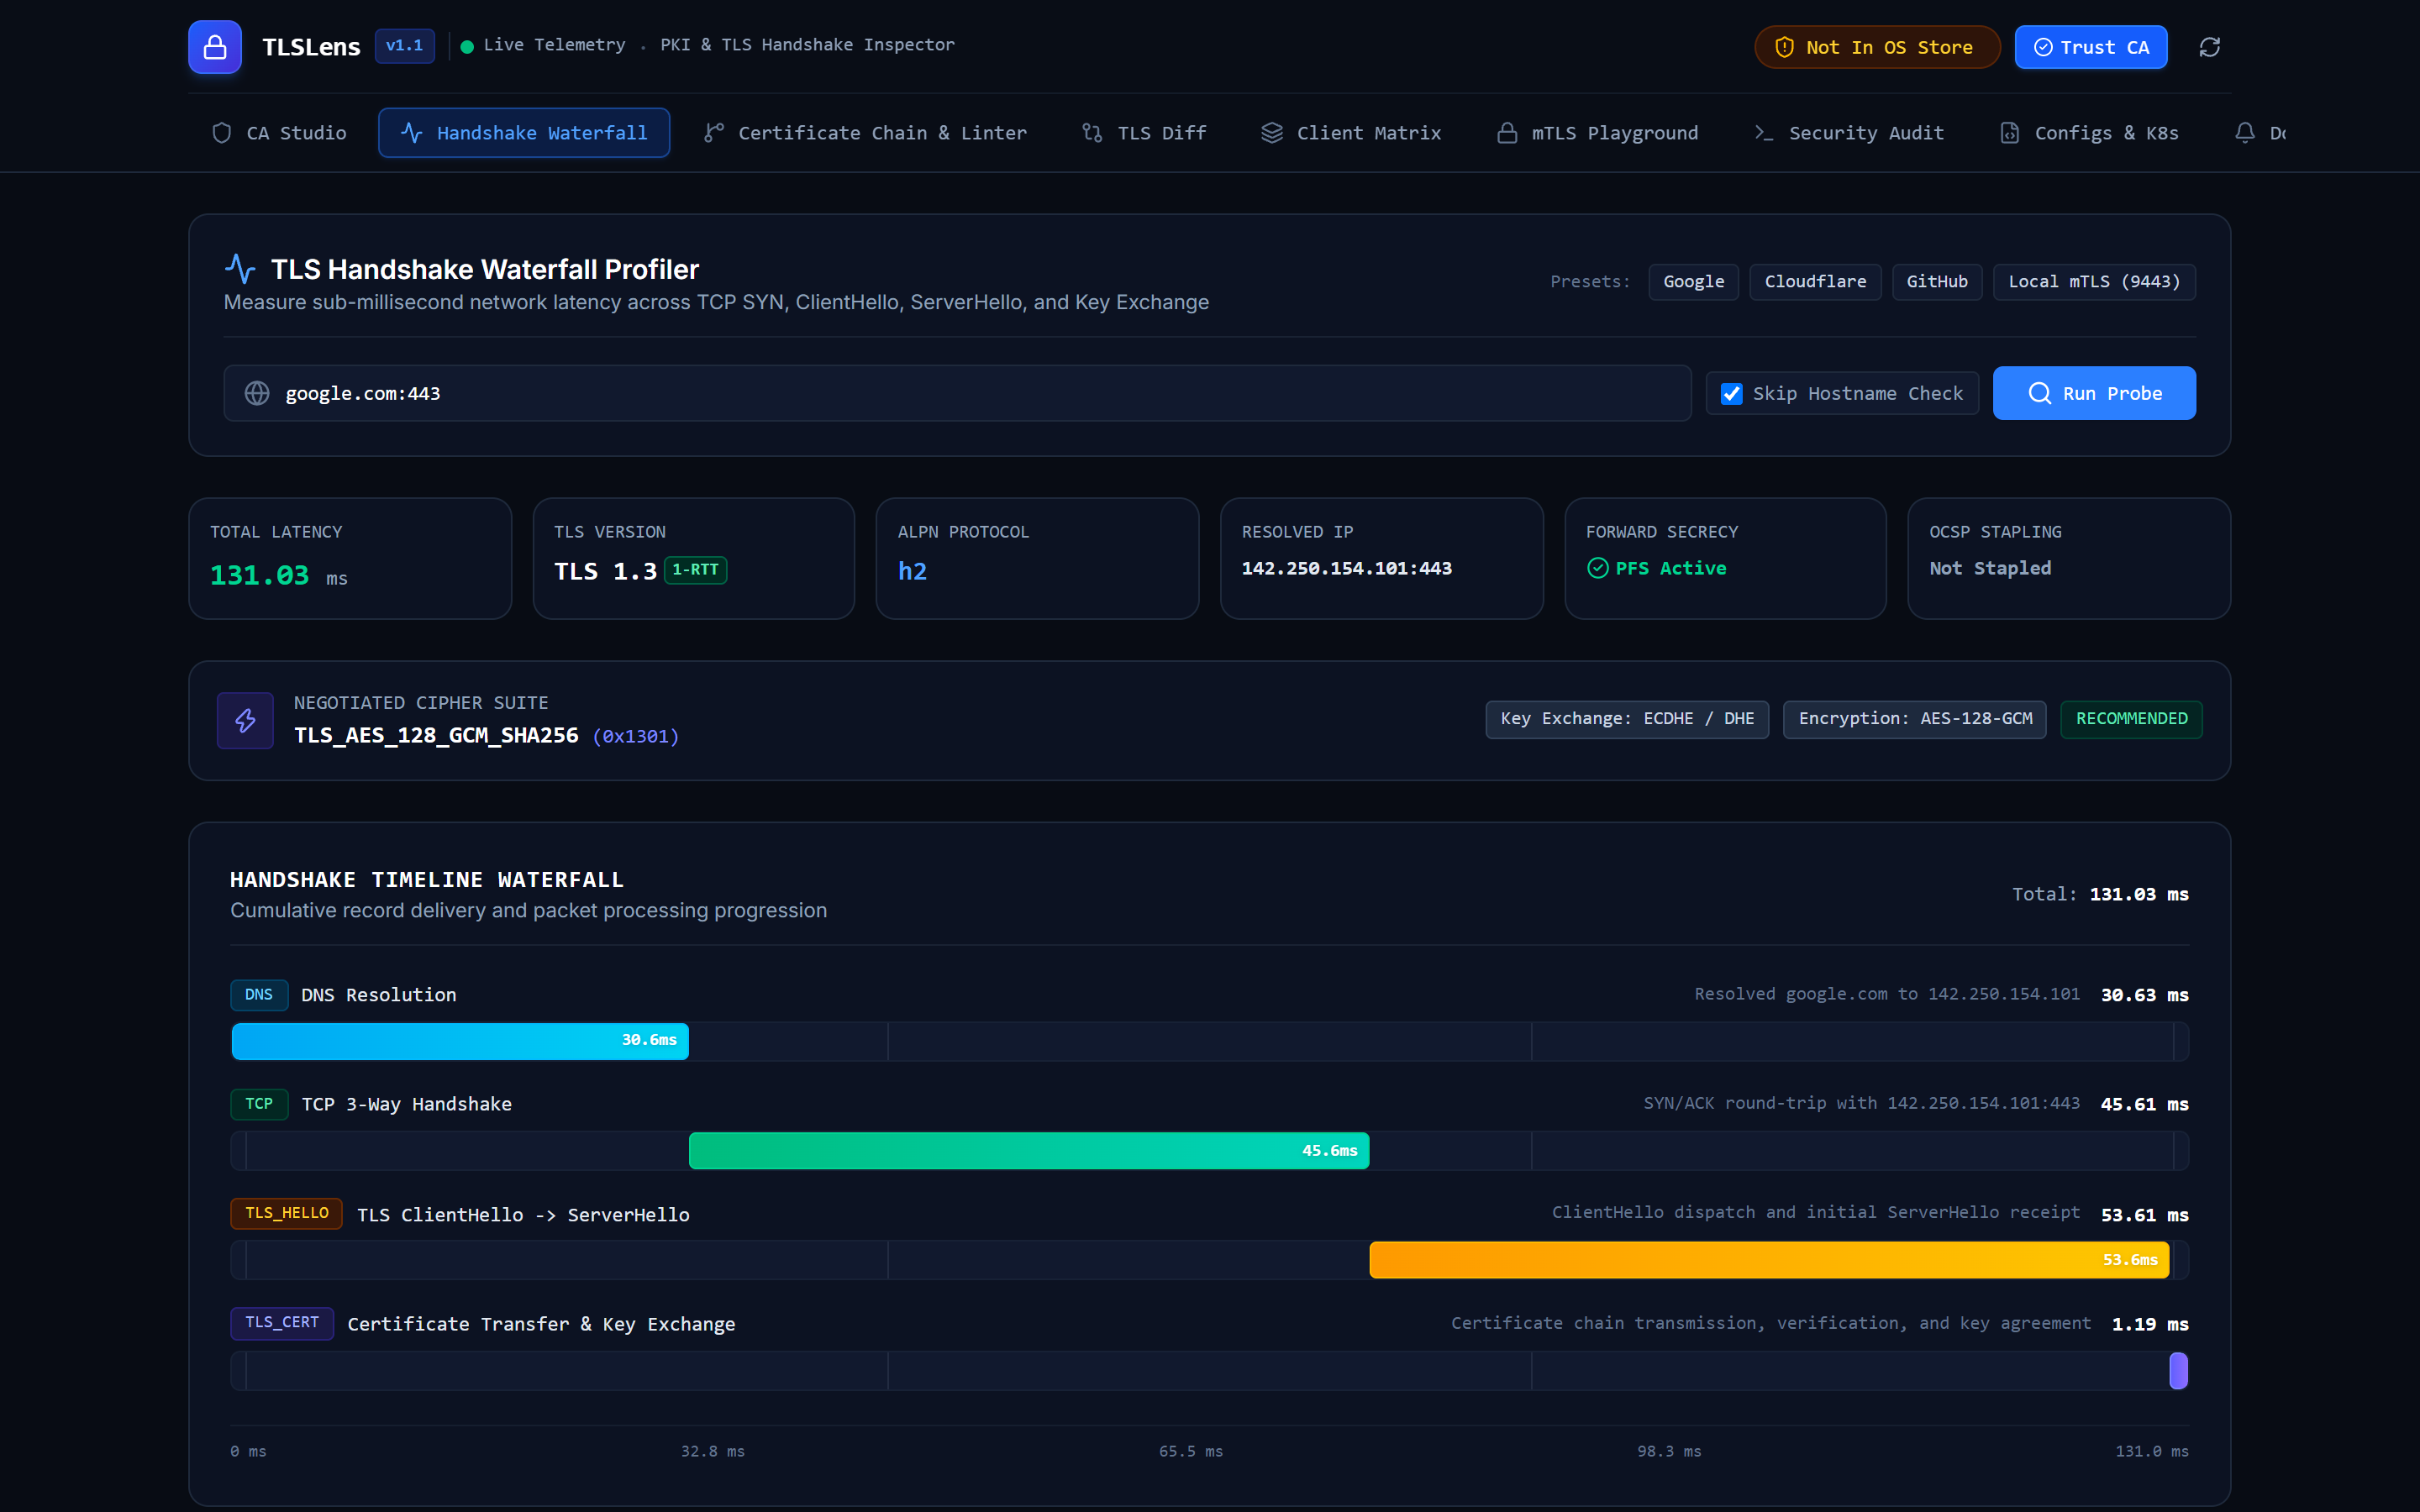The image size is (2420, 1512).
Task: Select the Handshake Waterfall tab
Action: click(524, 133)
